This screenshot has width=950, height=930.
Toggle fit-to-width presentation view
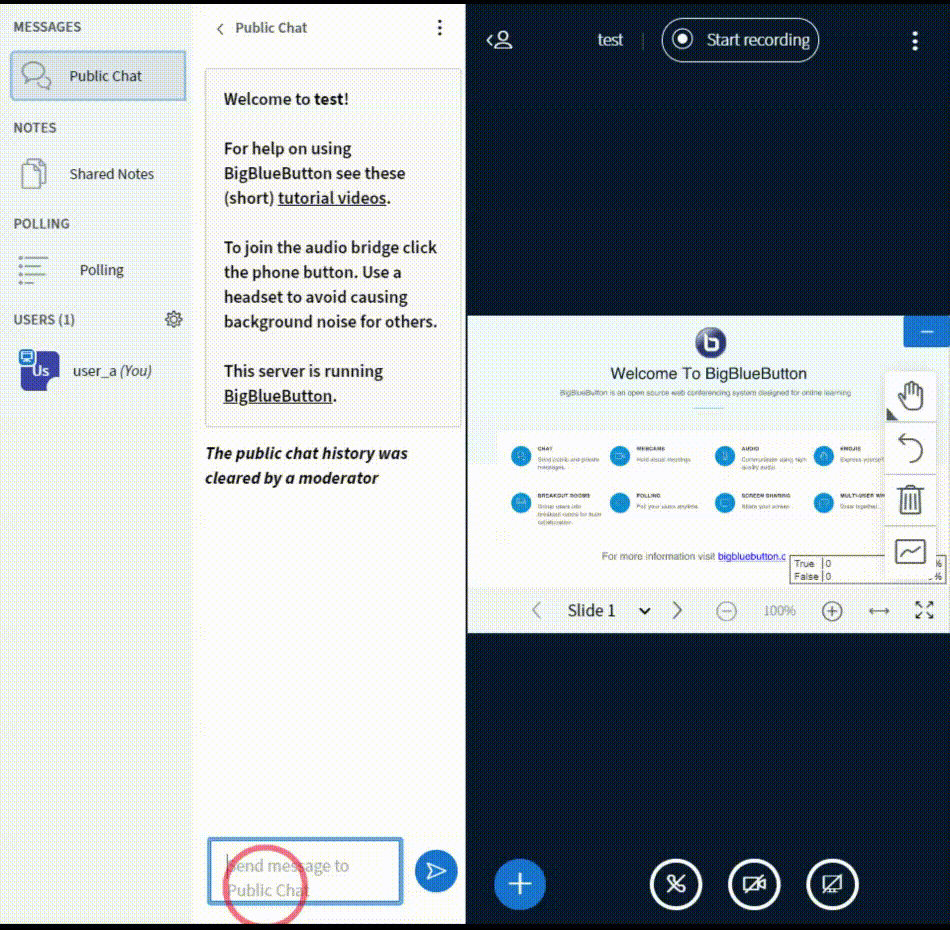878,610
